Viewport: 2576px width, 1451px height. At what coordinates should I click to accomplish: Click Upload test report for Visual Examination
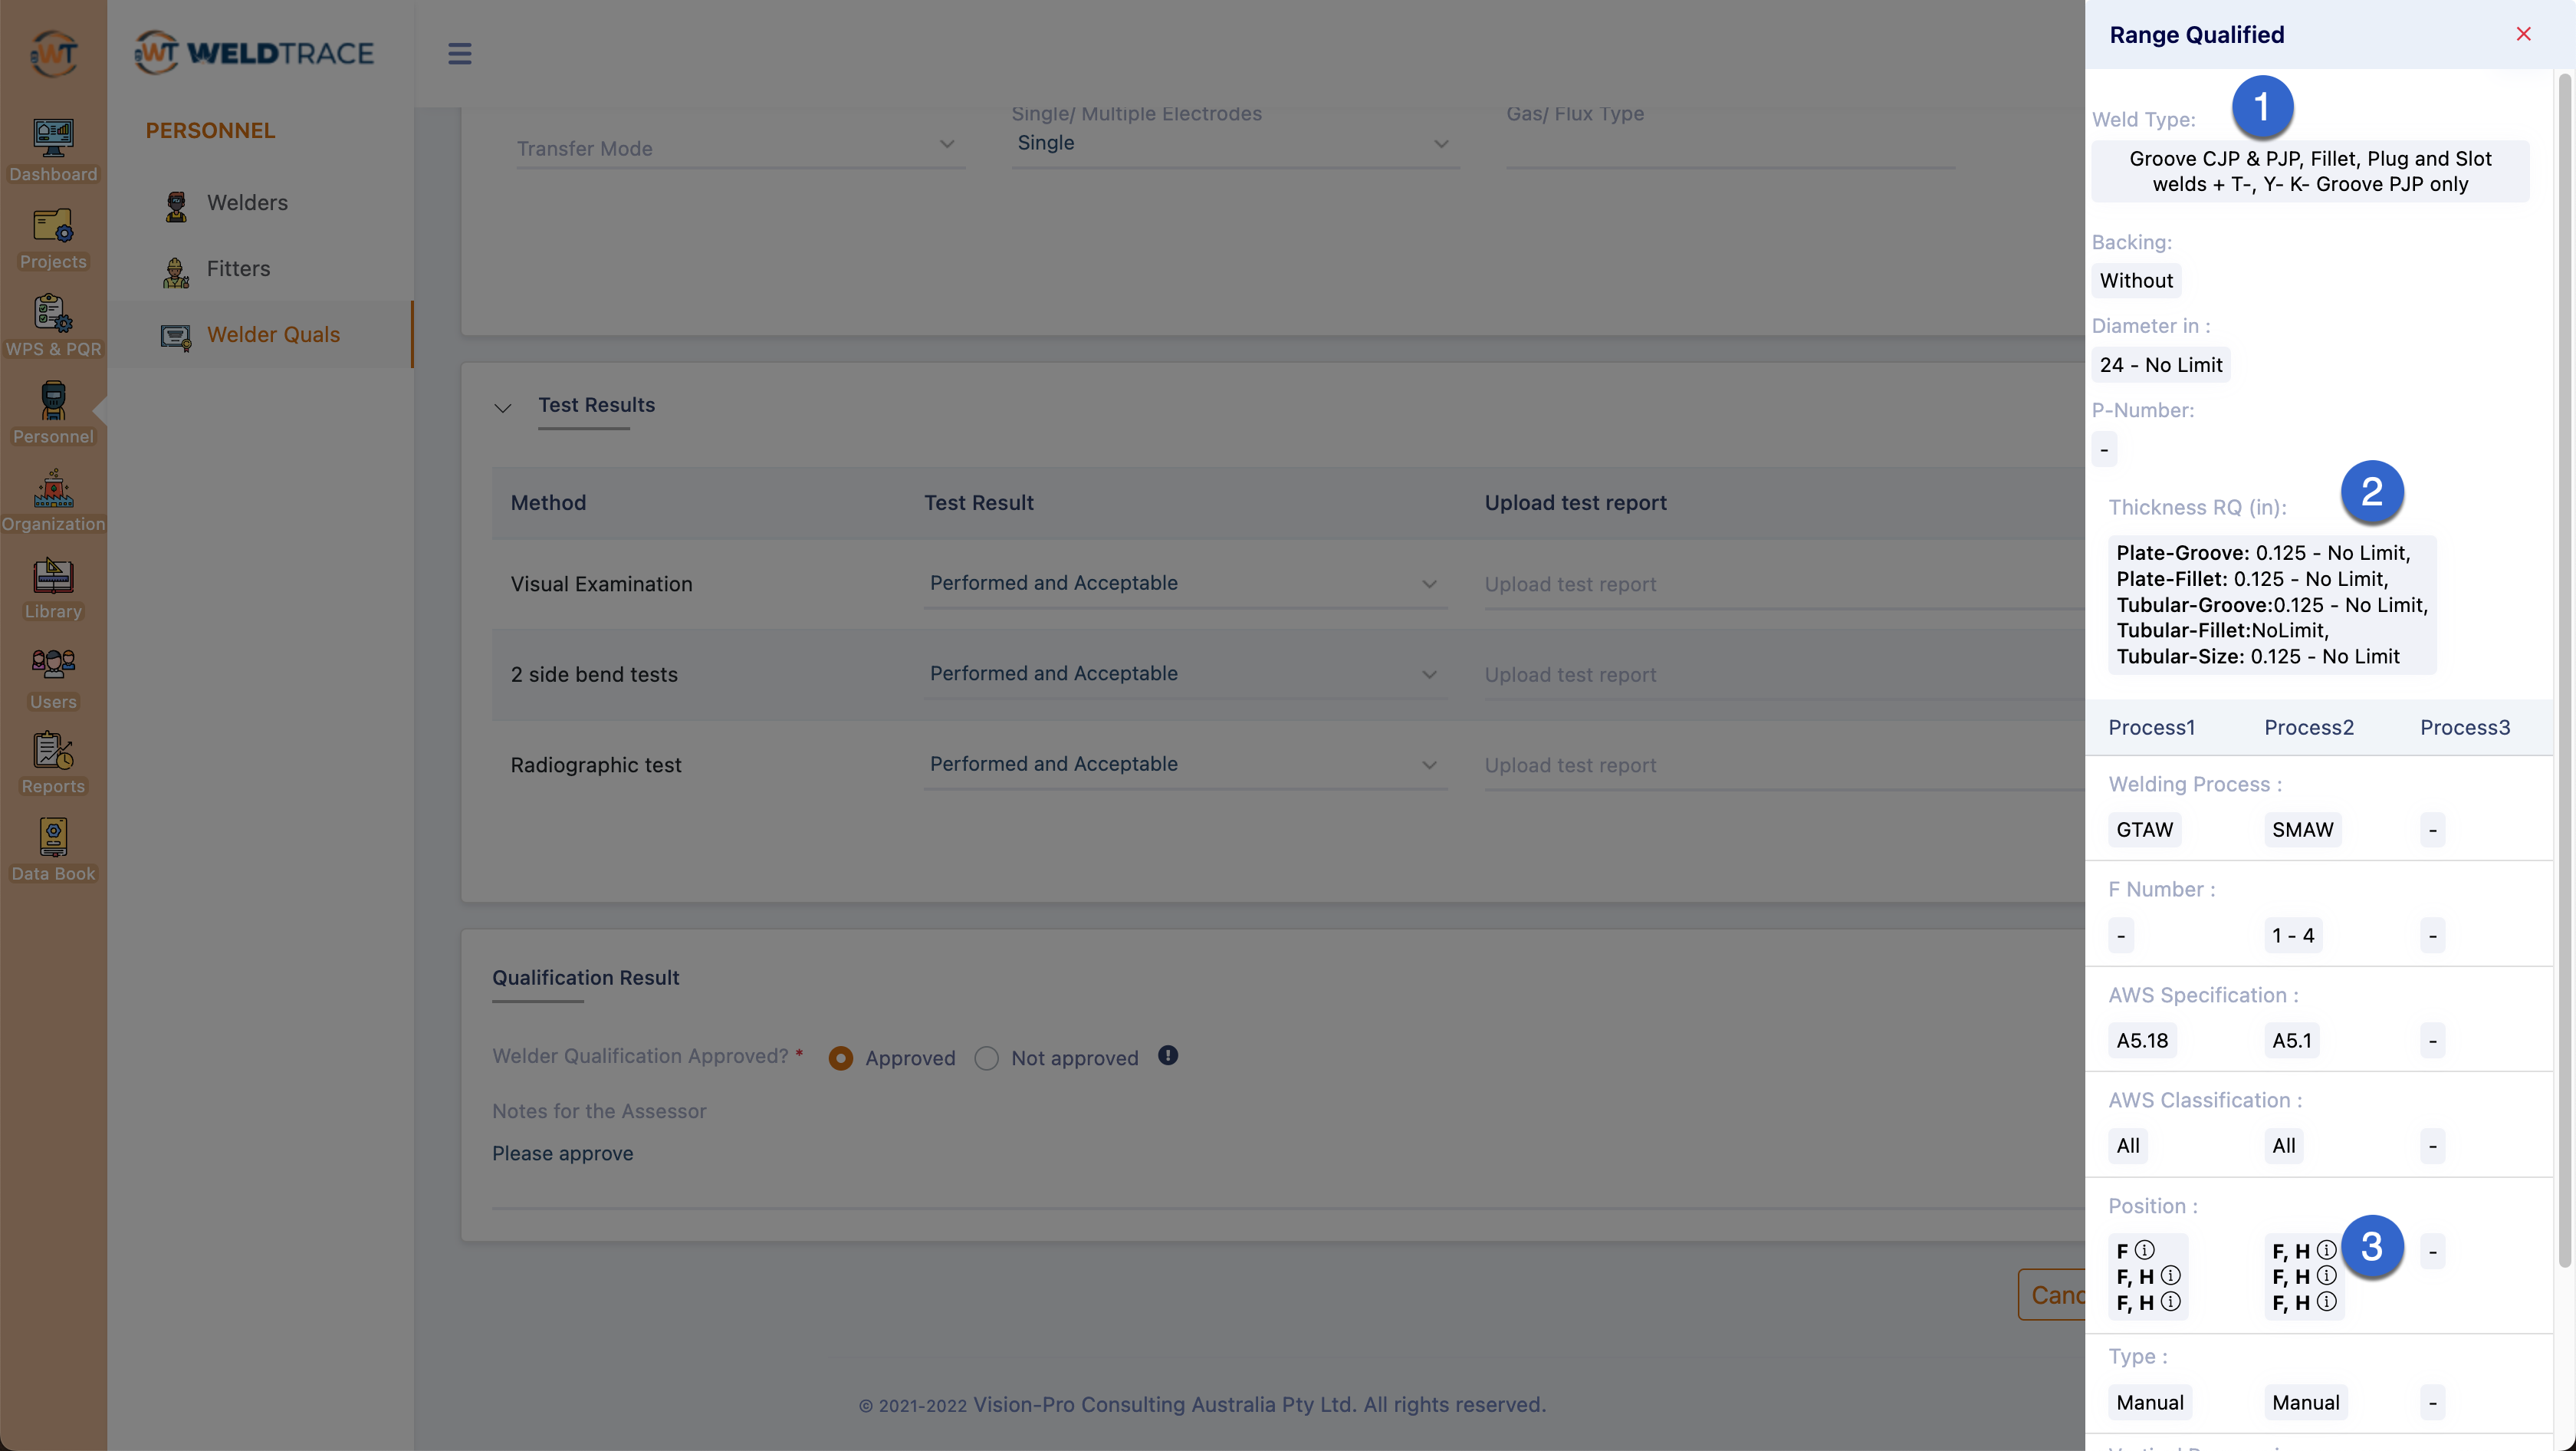tap(1783, 584)
